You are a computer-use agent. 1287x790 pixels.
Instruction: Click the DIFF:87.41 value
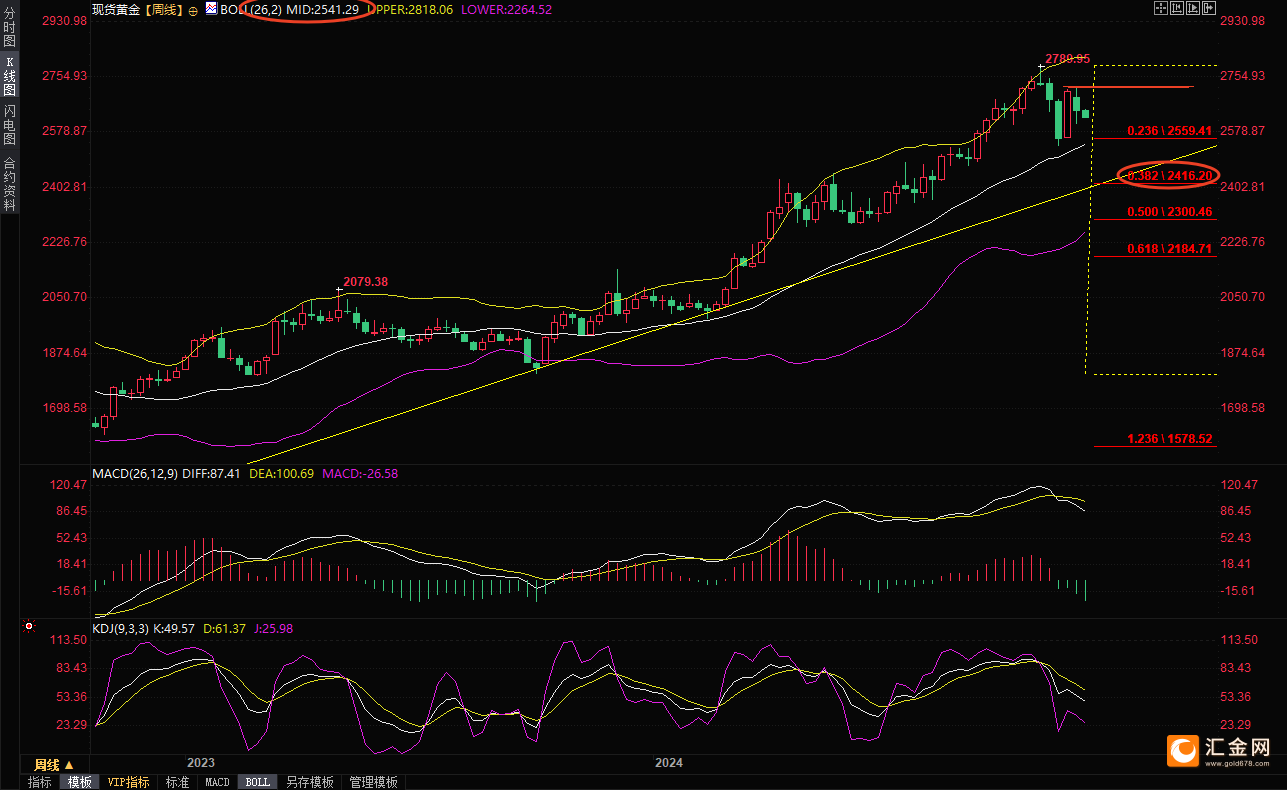coord(211,473)
